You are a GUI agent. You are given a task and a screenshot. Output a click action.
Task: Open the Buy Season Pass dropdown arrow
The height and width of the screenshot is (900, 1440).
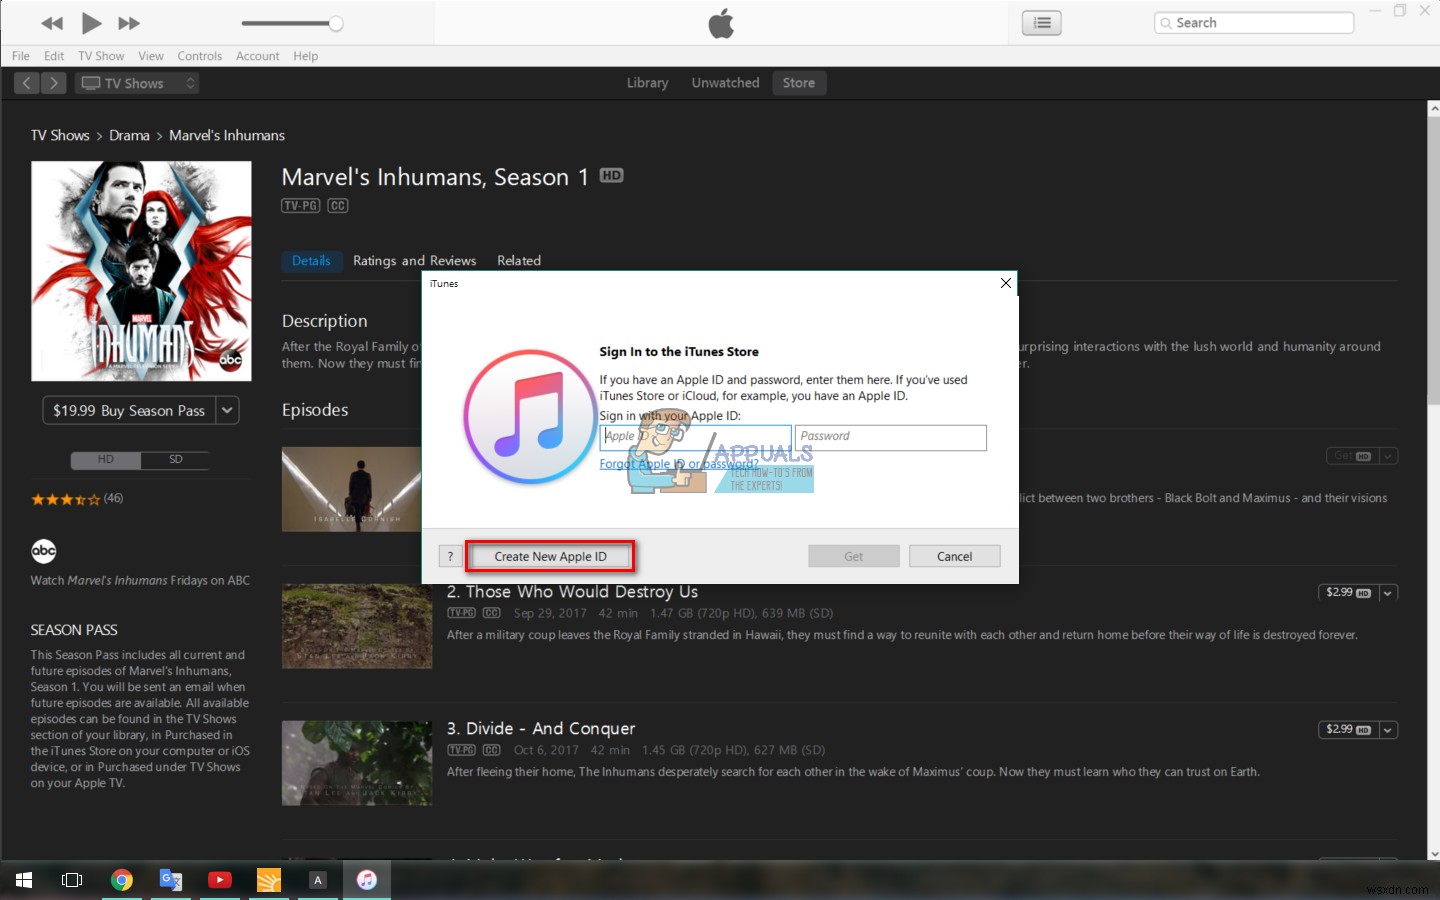pos(227,410)
